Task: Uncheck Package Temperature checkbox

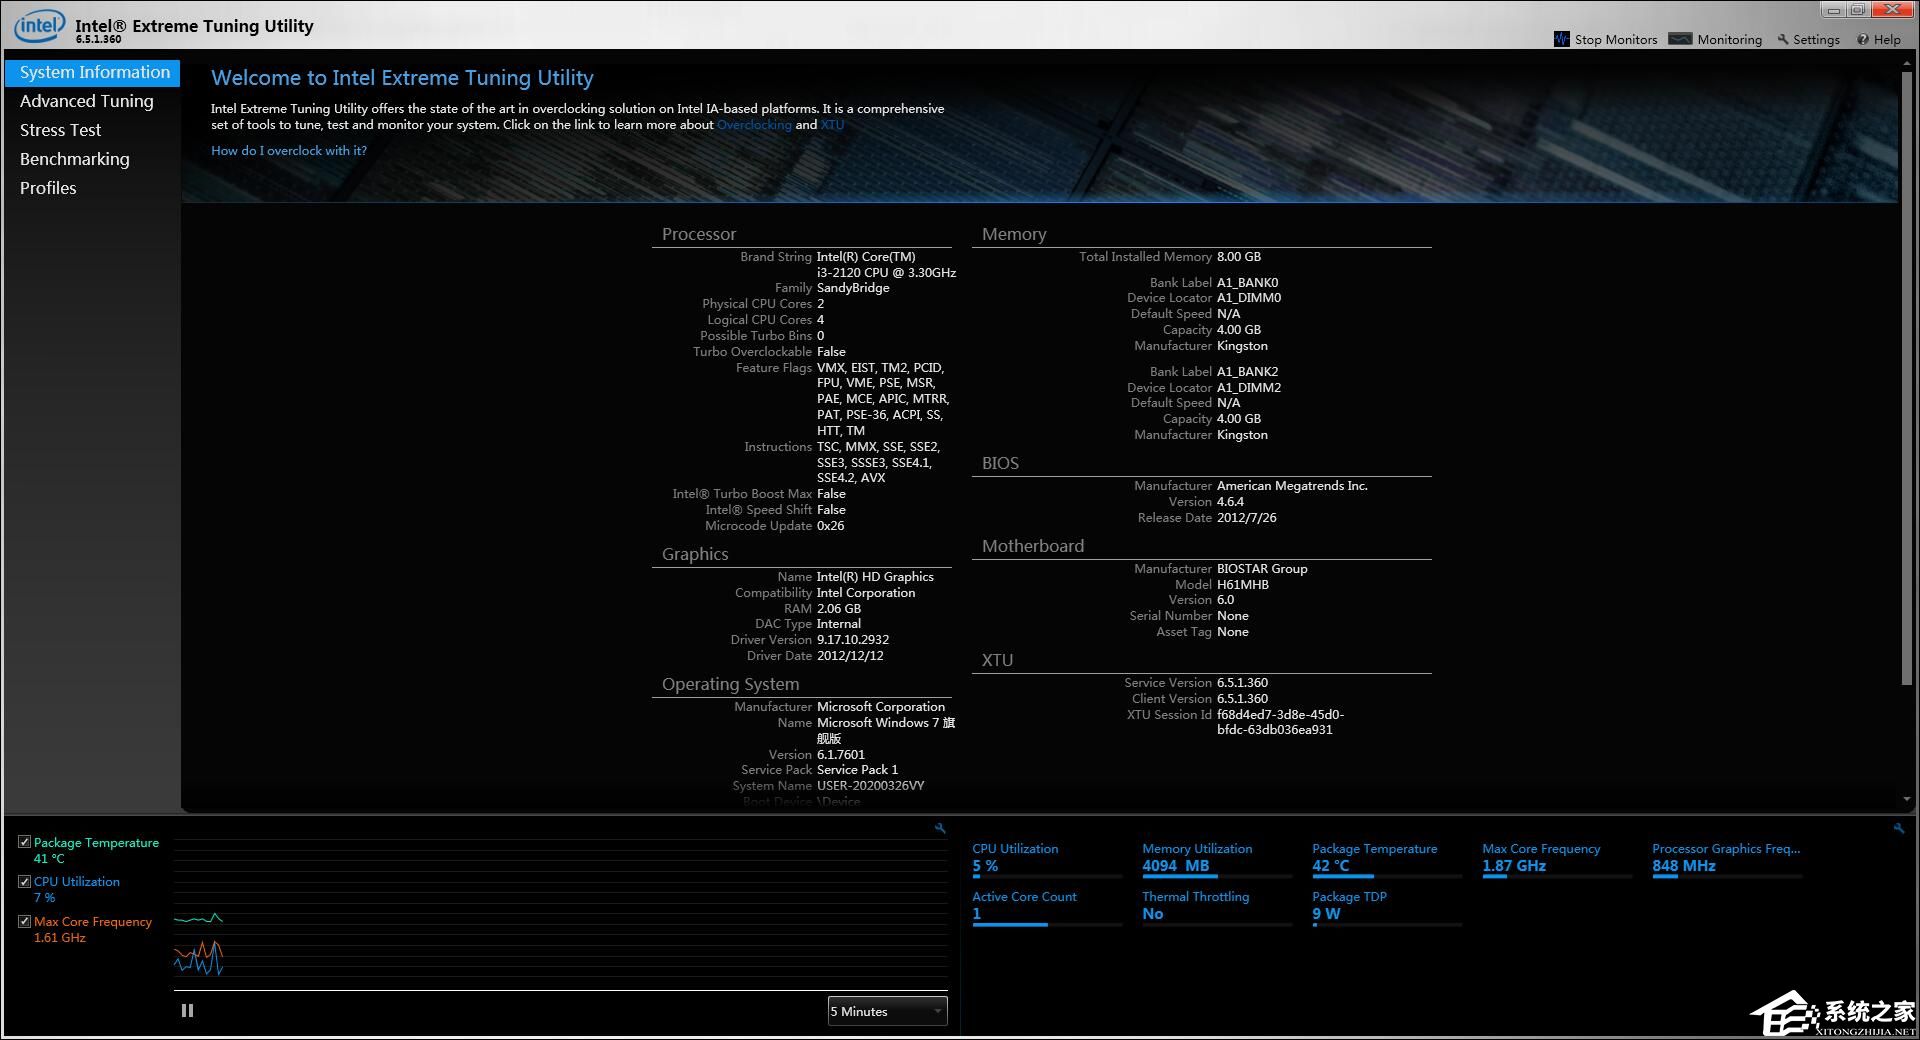Action: click(24, 842)
